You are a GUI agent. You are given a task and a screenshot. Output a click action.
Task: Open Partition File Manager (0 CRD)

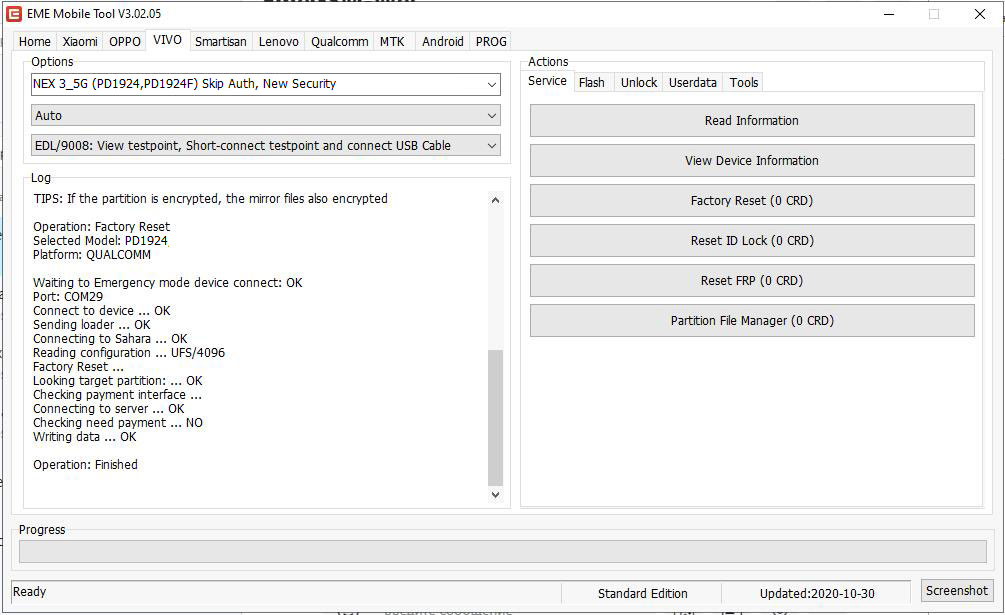752,320
